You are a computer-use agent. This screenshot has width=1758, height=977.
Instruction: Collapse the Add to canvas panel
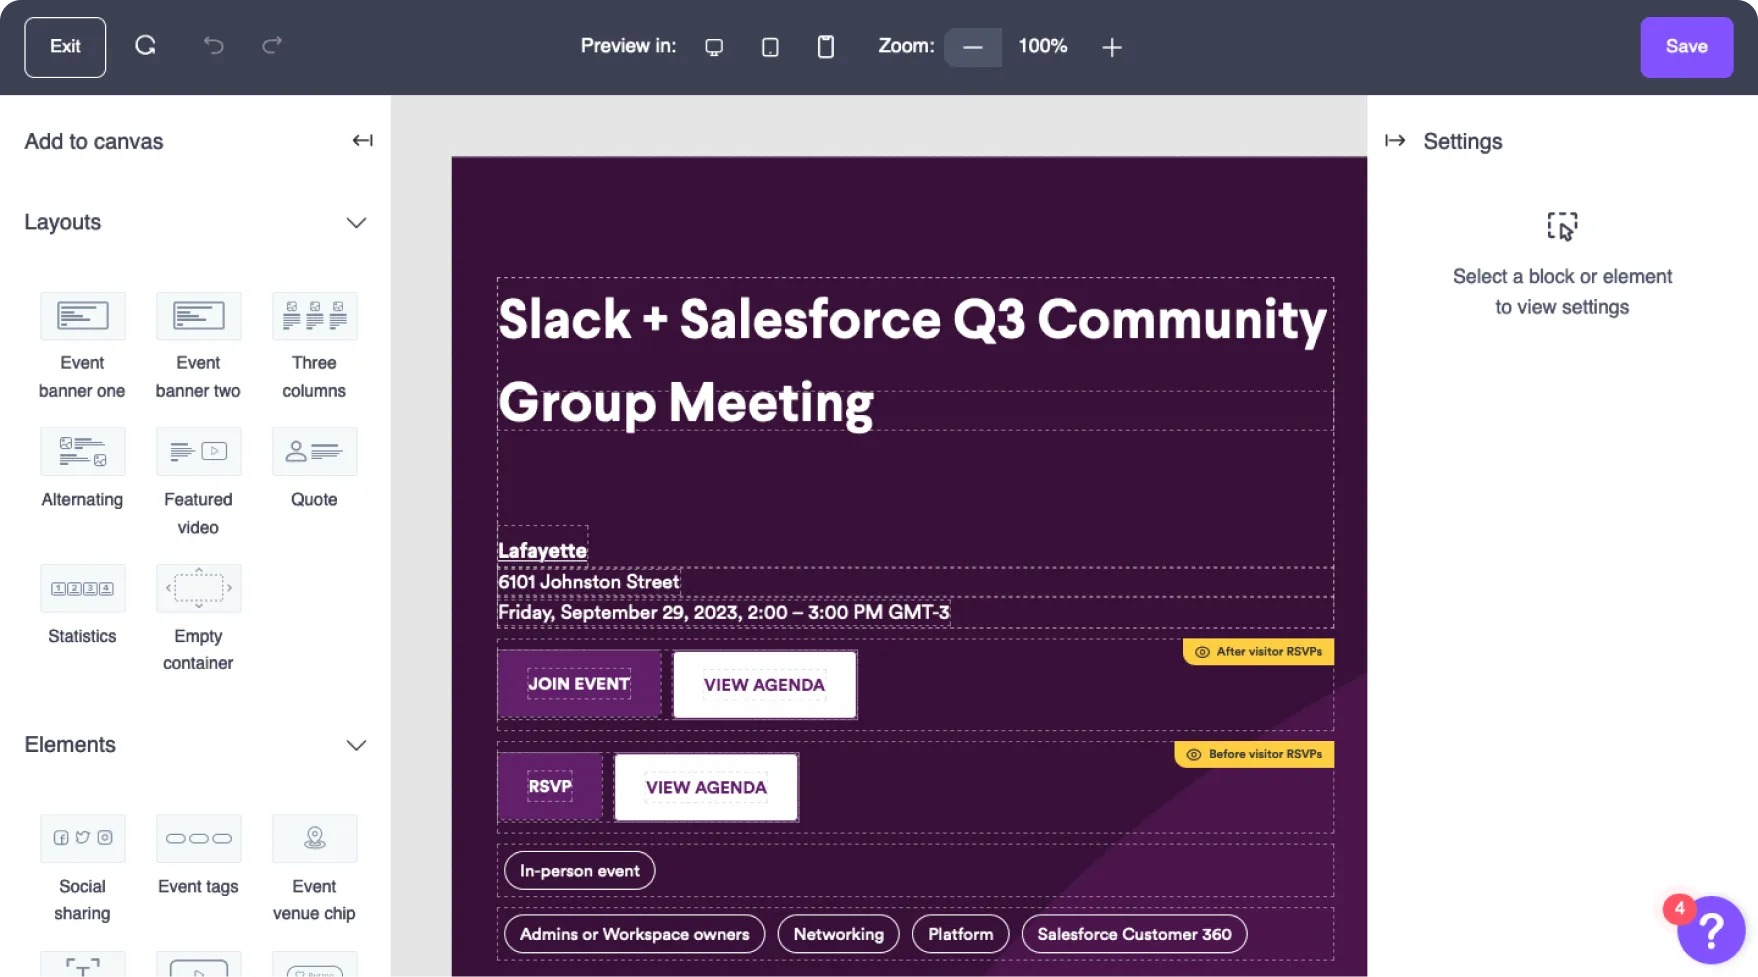coord(362,141)
